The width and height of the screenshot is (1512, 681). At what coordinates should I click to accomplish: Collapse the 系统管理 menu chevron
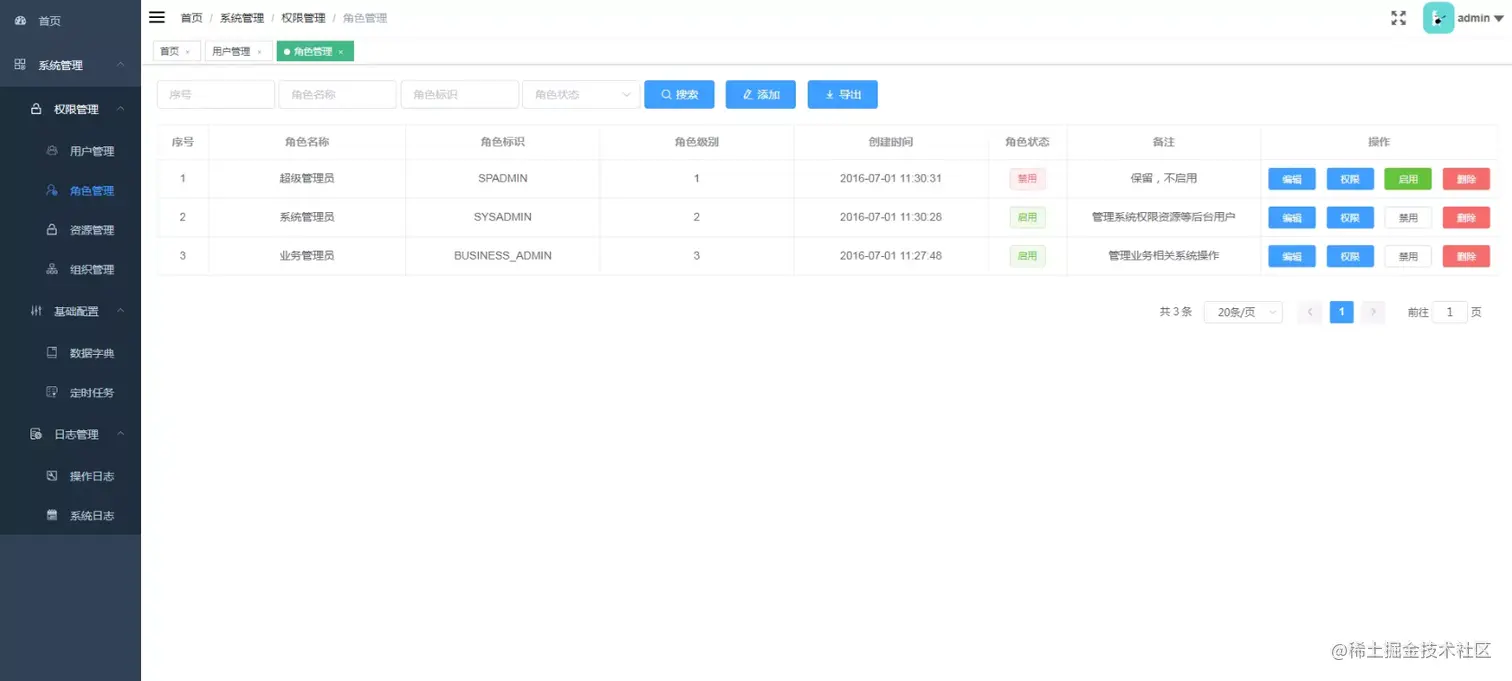pos(120,65)
